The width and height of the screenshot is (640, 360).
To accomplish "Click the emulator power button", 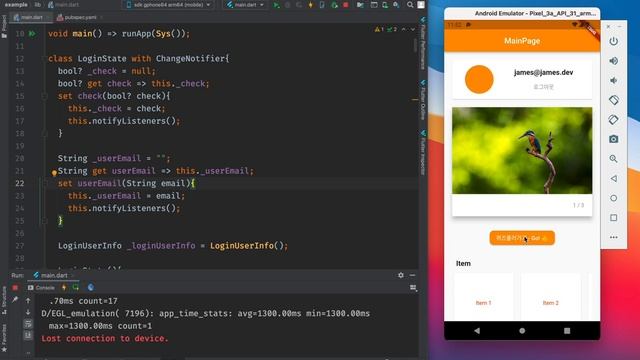I will pyautogui.click(x=613, y=41).
